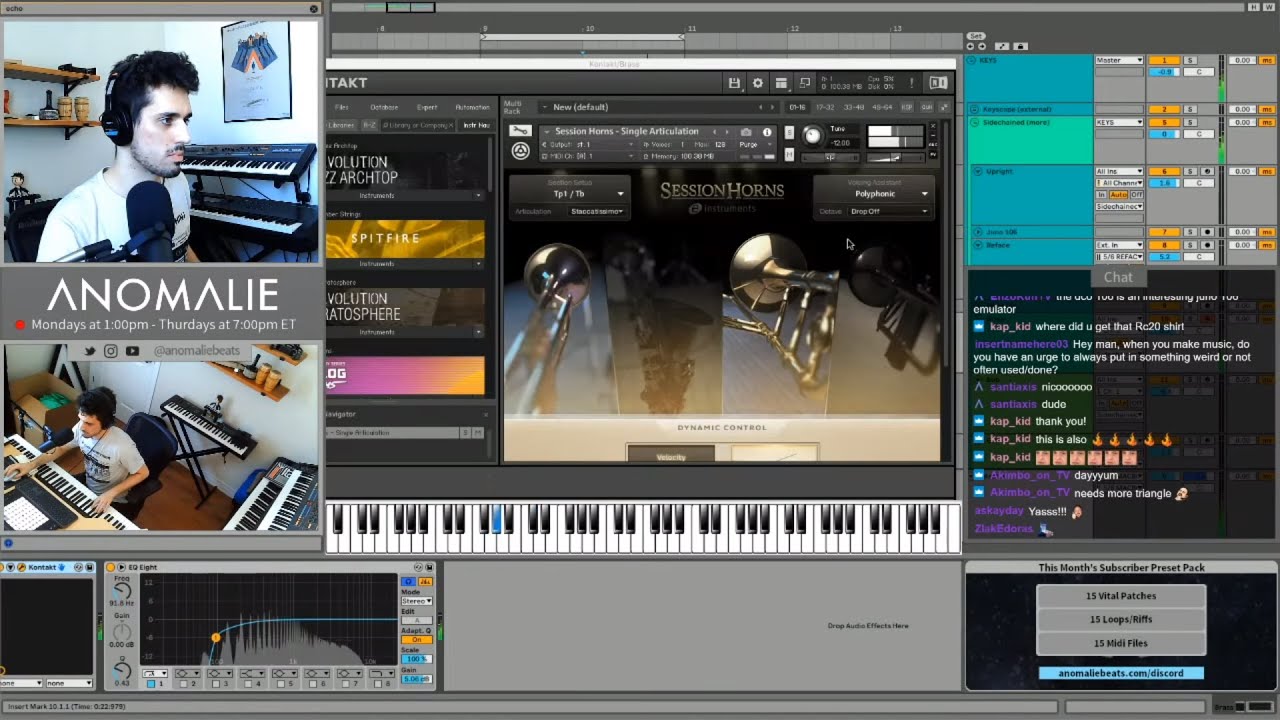
Task: Open Kontakt workspace layout icon
Action: point(781,83)
